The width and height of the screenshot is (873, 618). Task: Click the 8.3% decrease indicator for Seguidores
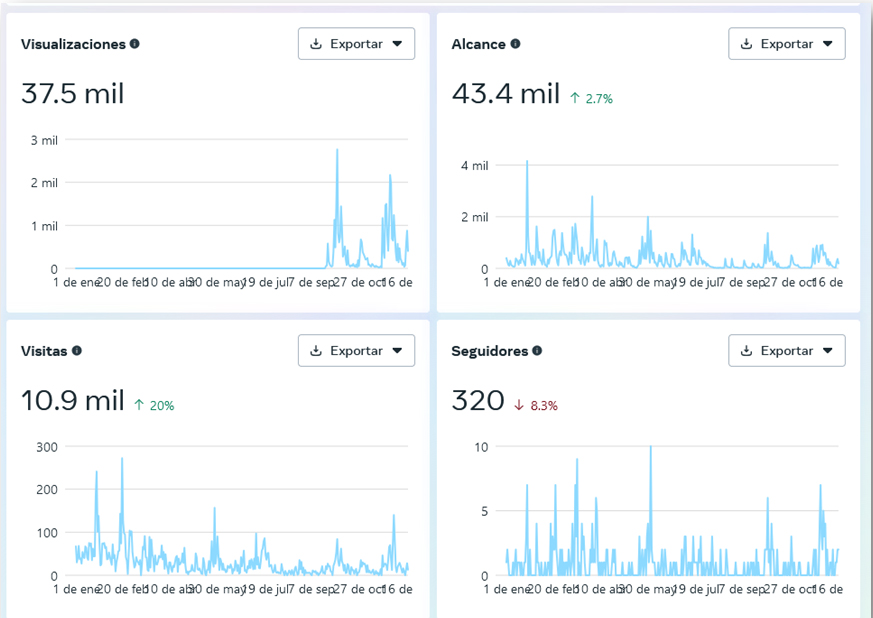pos(536,405)
